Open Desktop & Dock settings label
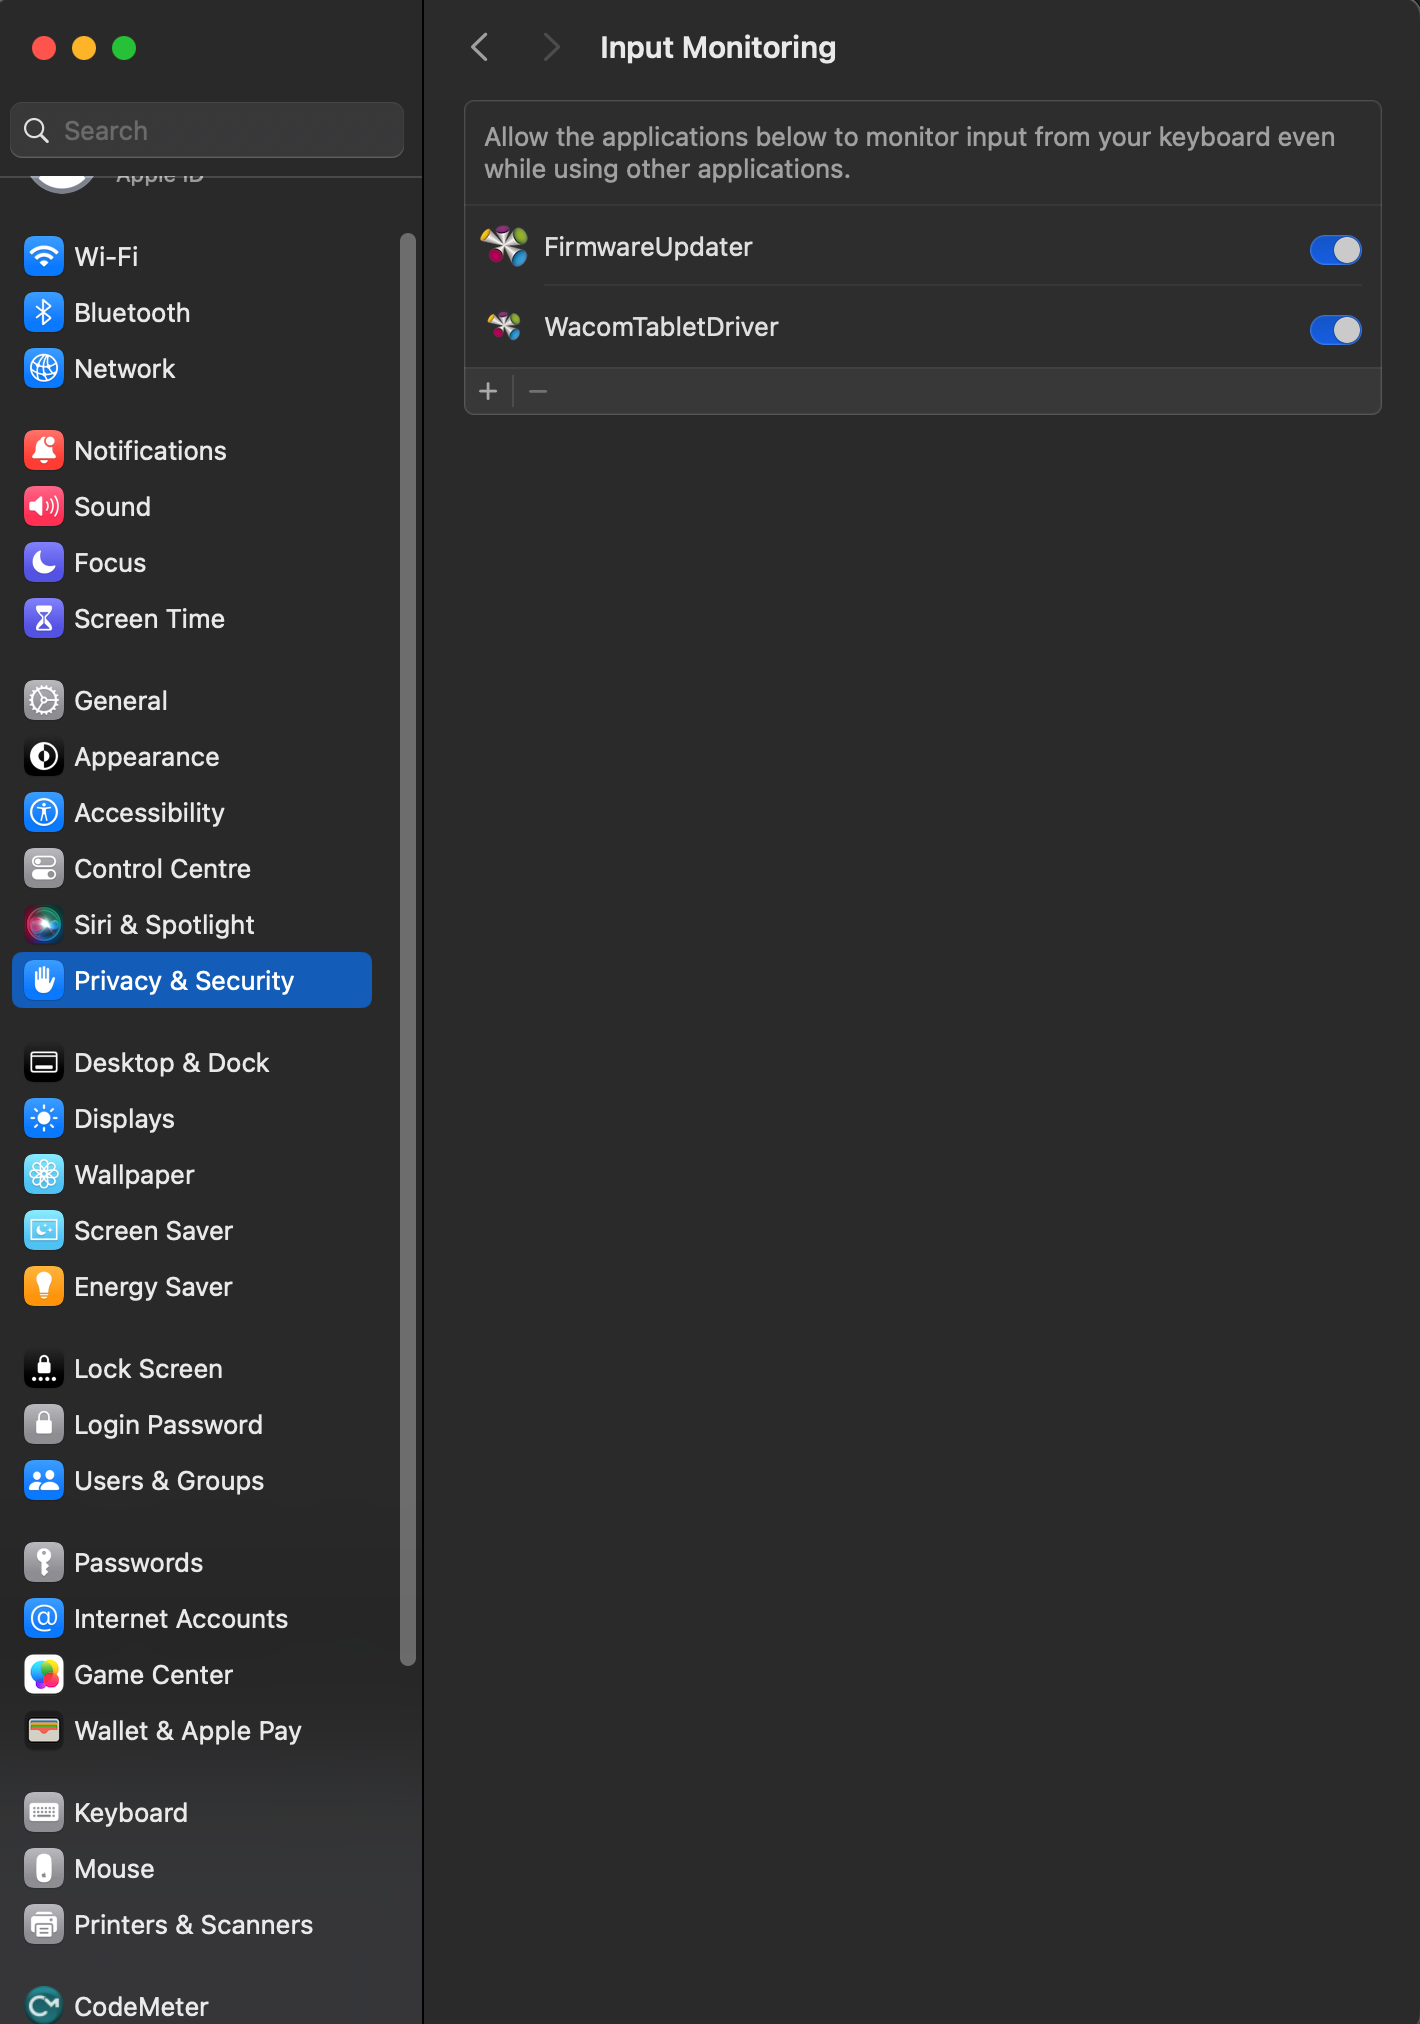The image size is (1420, 2024). pos(172,1063)
